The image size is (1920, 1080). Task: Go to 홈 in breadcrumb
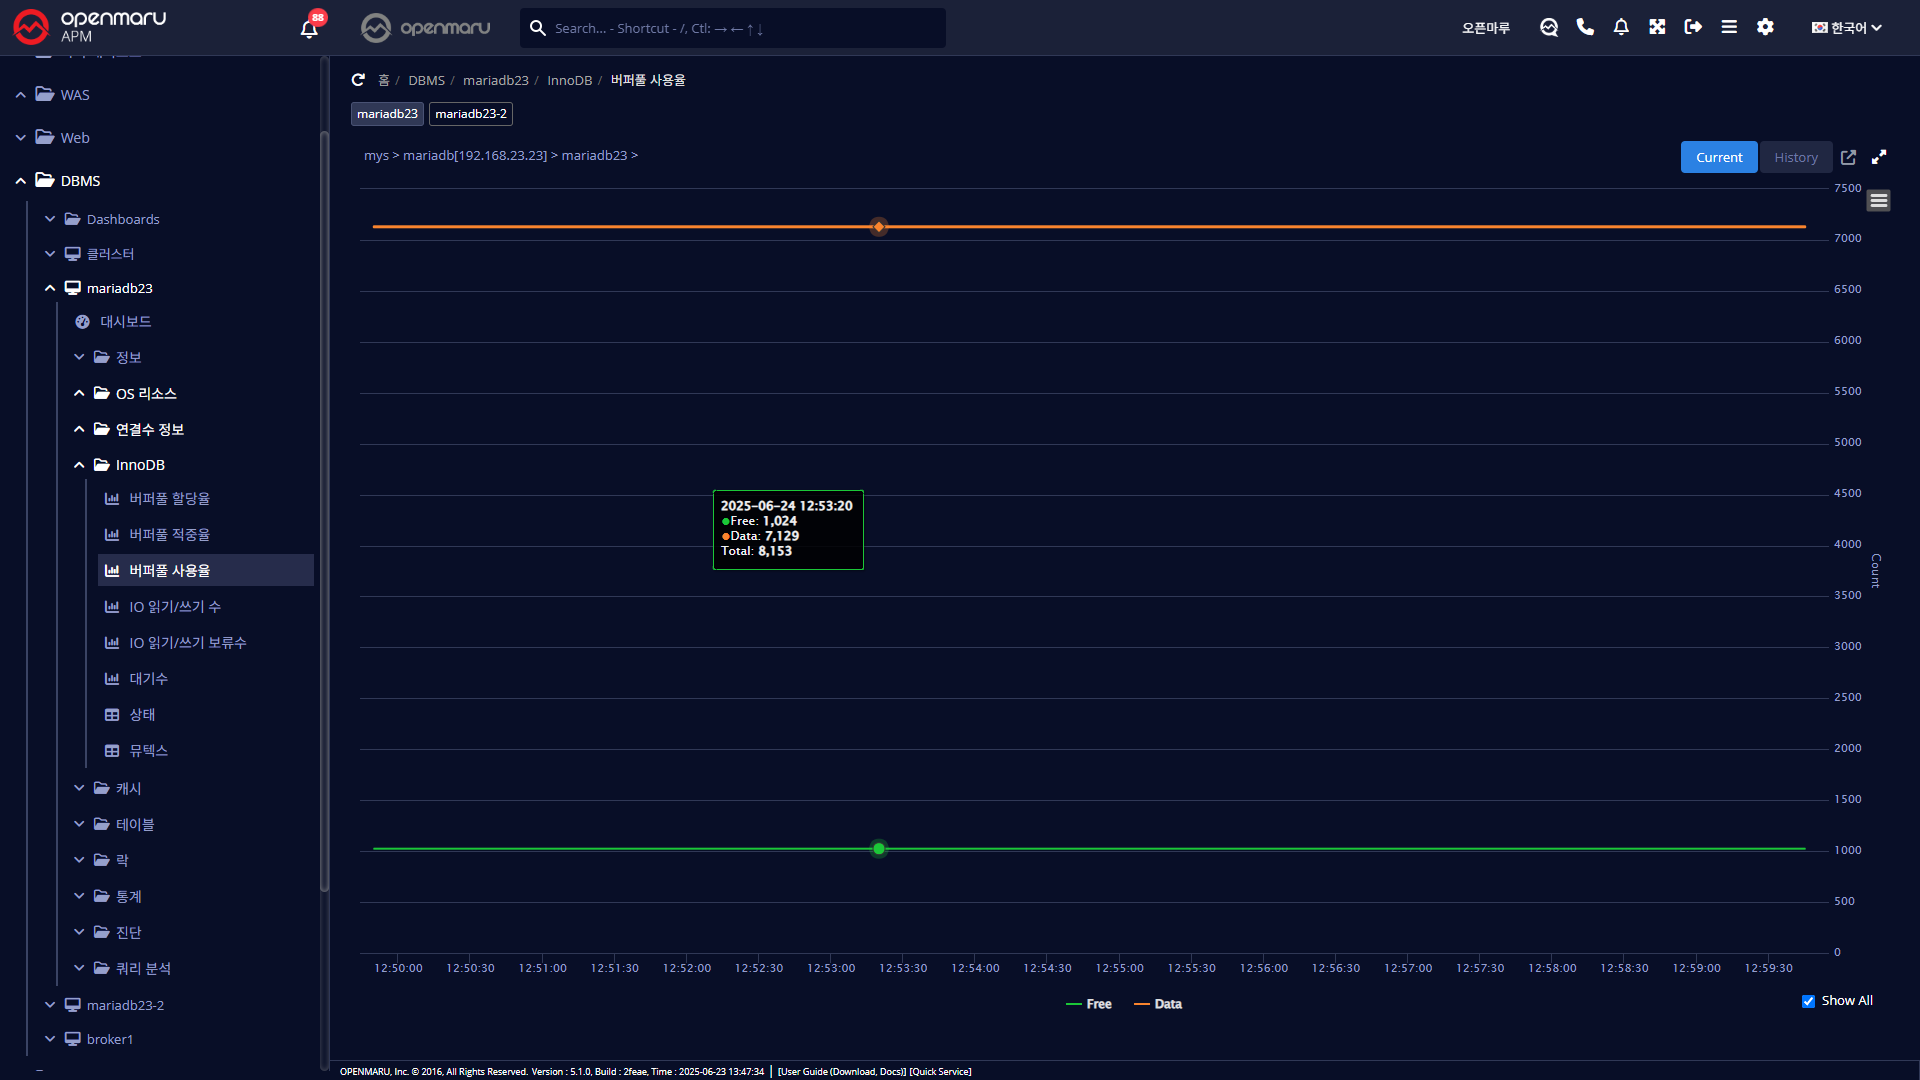384,80
